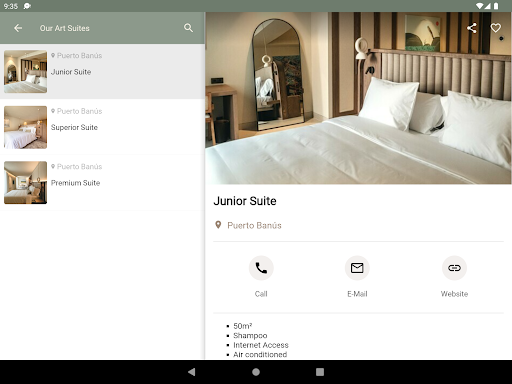
Task: Click the Junior Suite hero photo
Action: point(358,98)
